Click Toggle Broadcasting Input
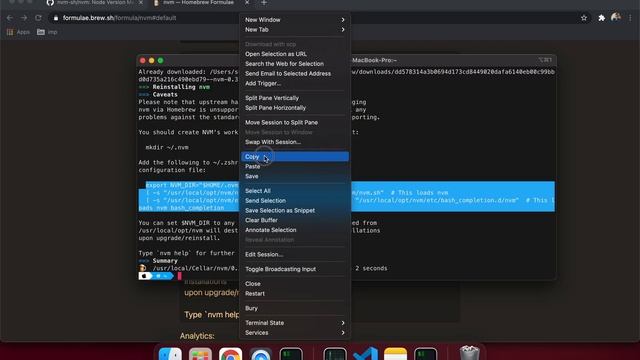Image resolution: width=640 pixels, height=360 pixels. [294, 269]
